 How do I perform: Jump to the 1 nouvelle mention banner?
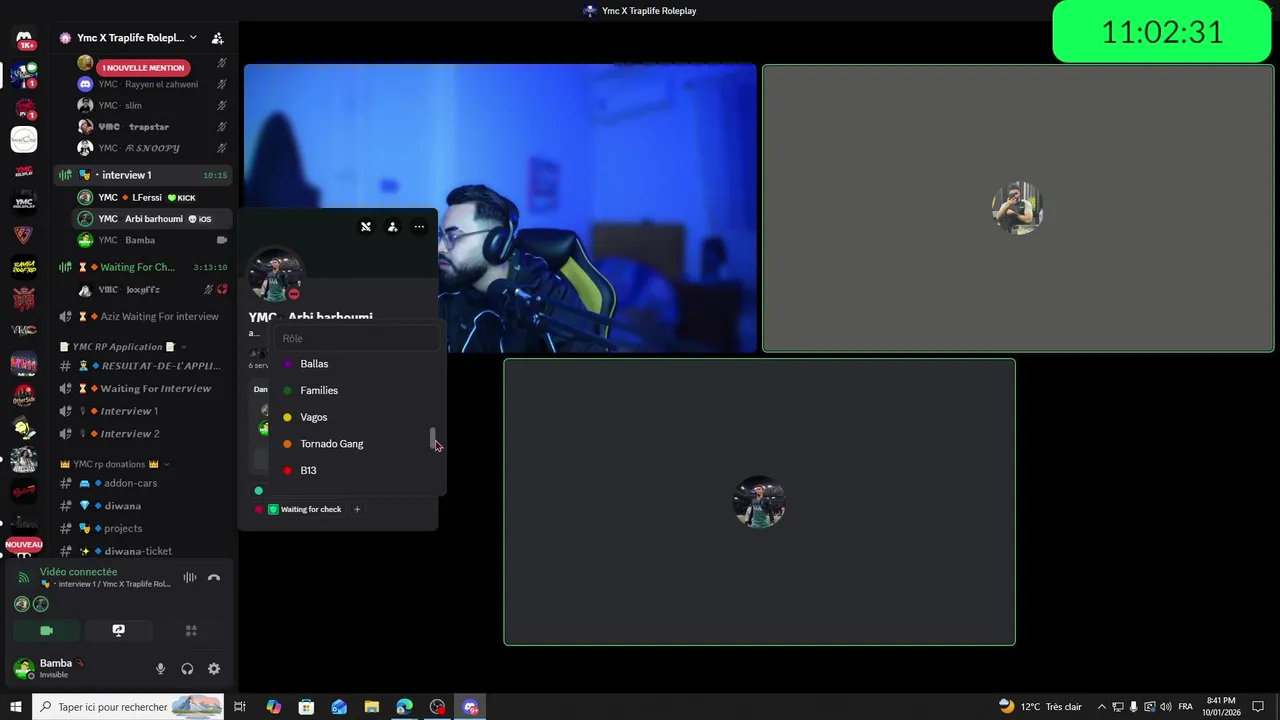pyautogui.click(x=143, y=68)
